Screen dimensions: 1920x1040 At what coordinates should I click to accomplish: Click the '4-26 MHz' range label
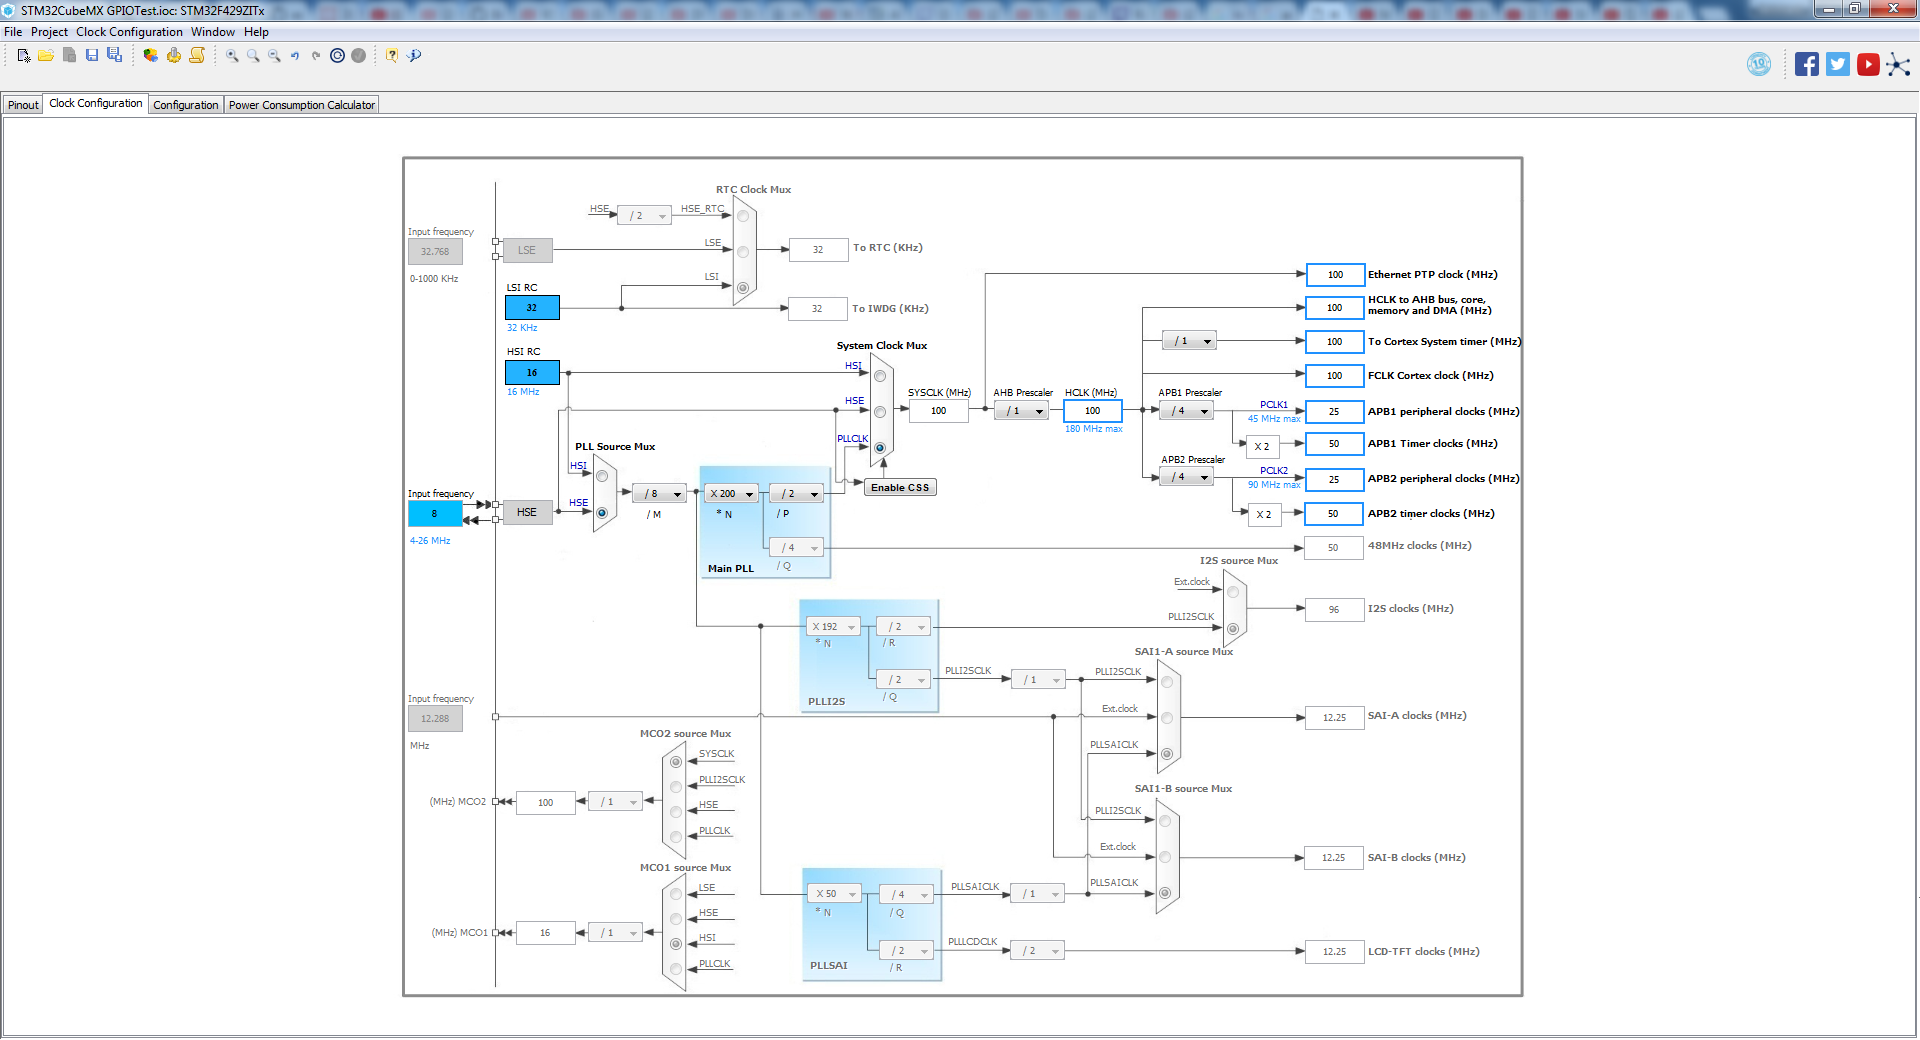click(430, 541)
